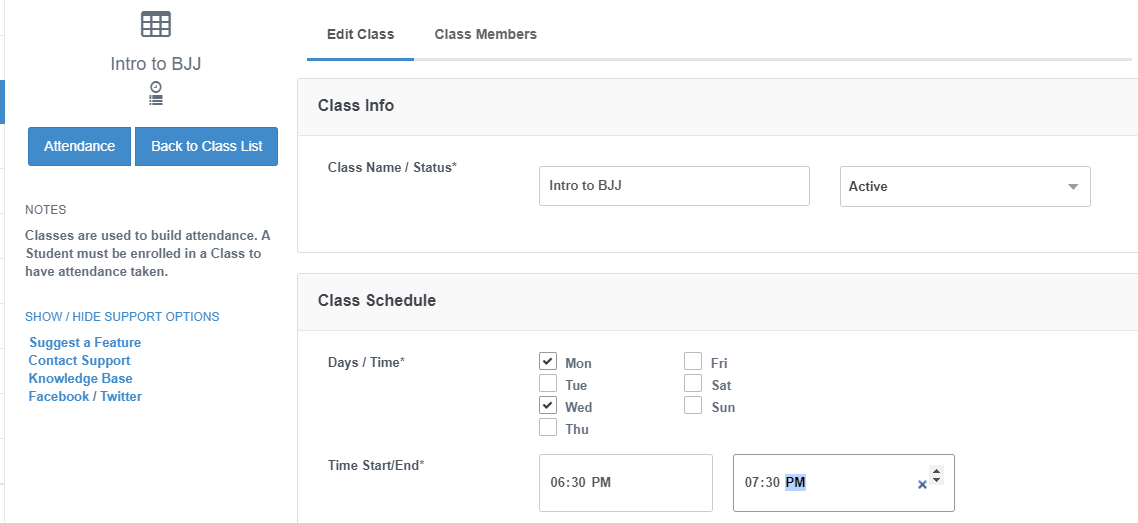The width and height of the screenshot is (1138, 523).
Task: Uncheck the Mon checkbox
Action: pos(548,361)
